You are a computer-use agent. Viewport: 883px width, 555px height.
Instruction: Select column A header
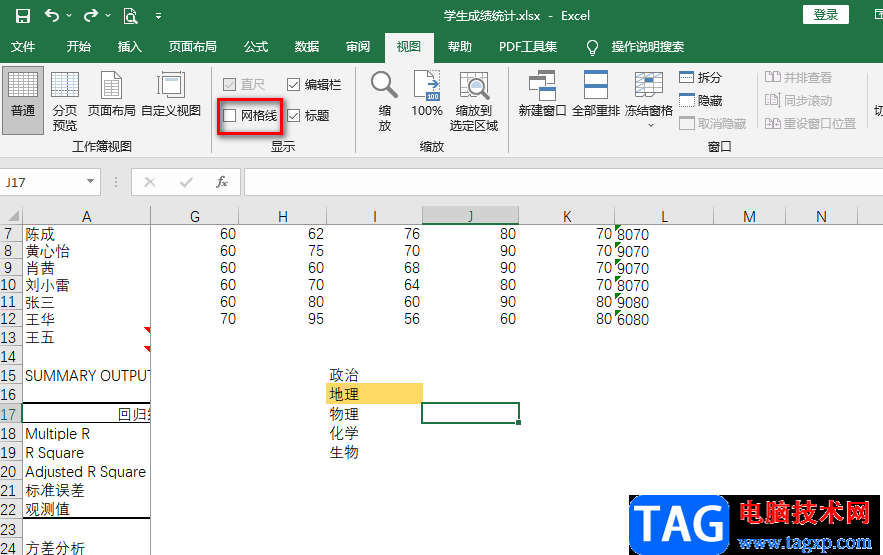[86, 216]
